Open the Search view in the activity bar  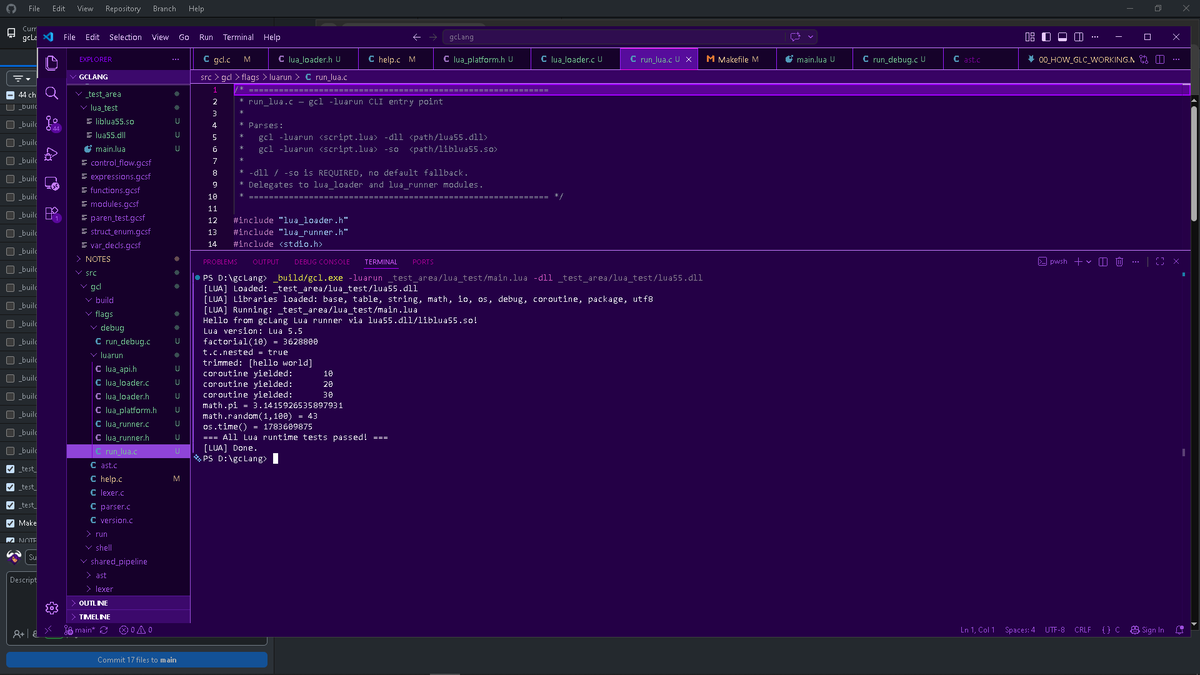tap(52, 93)
